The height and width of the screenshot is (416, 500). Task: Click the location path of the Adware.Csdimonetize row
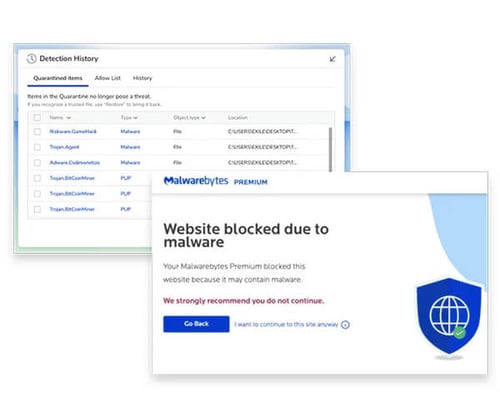pos(262,163)
